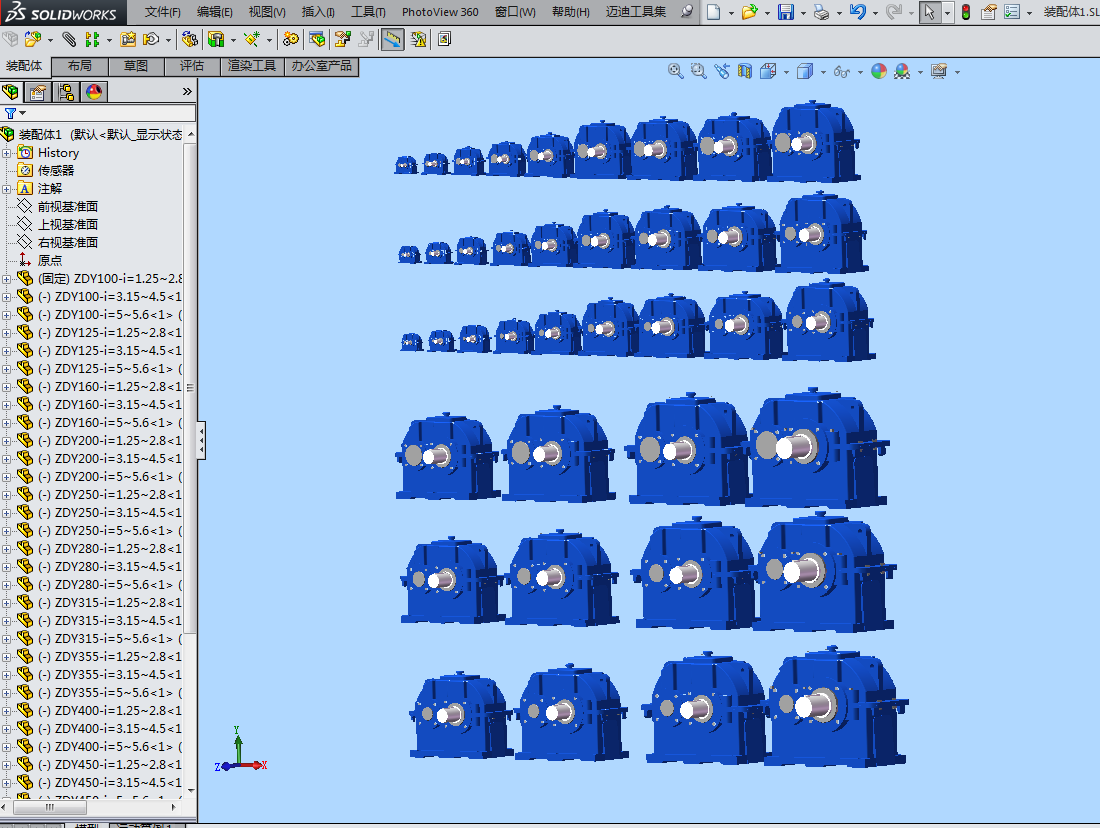Open the PropertyManager panel tab
1100x828 pixels.
coord(38,92)
